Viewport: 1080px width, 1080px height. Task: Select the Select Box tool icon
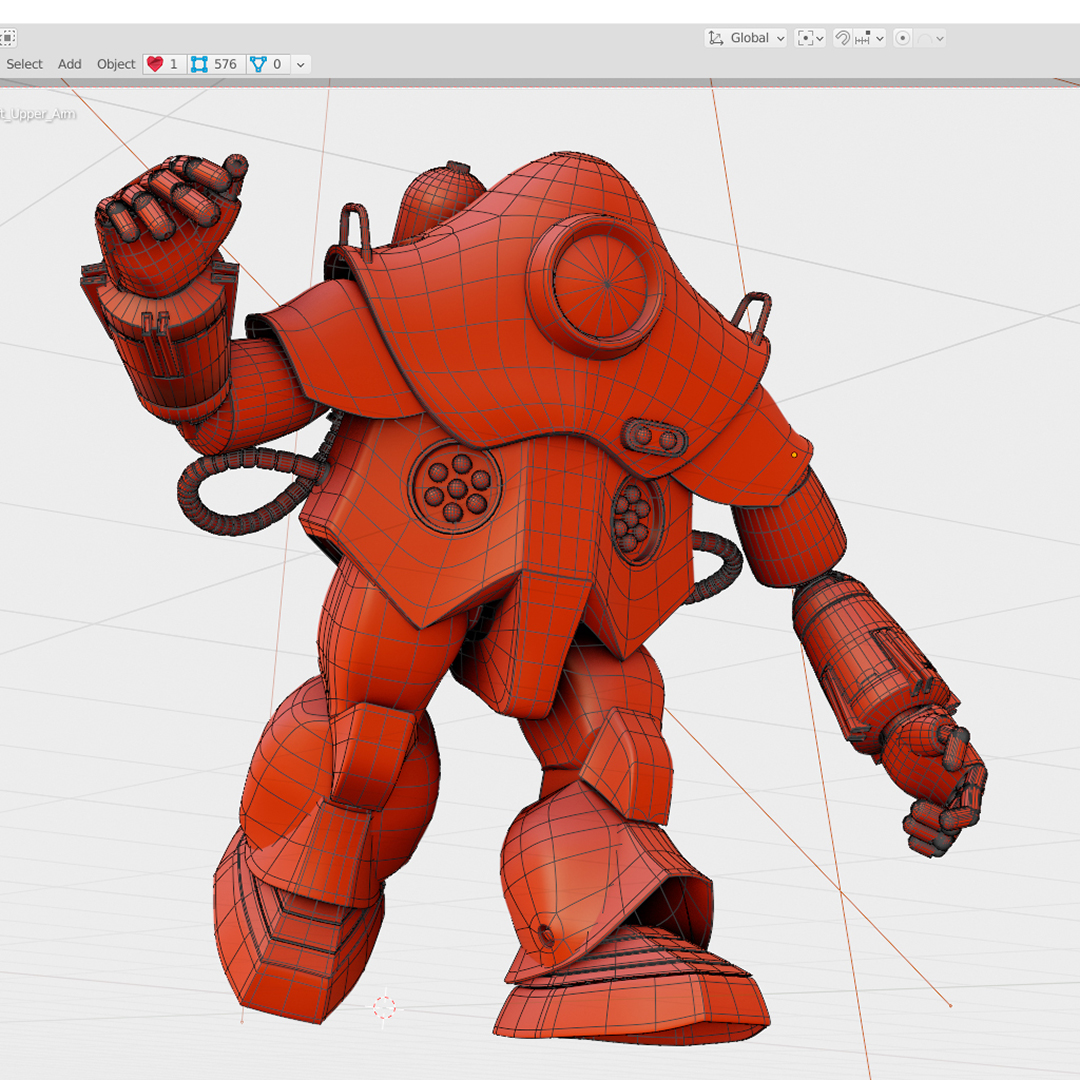tap(7, 38)
